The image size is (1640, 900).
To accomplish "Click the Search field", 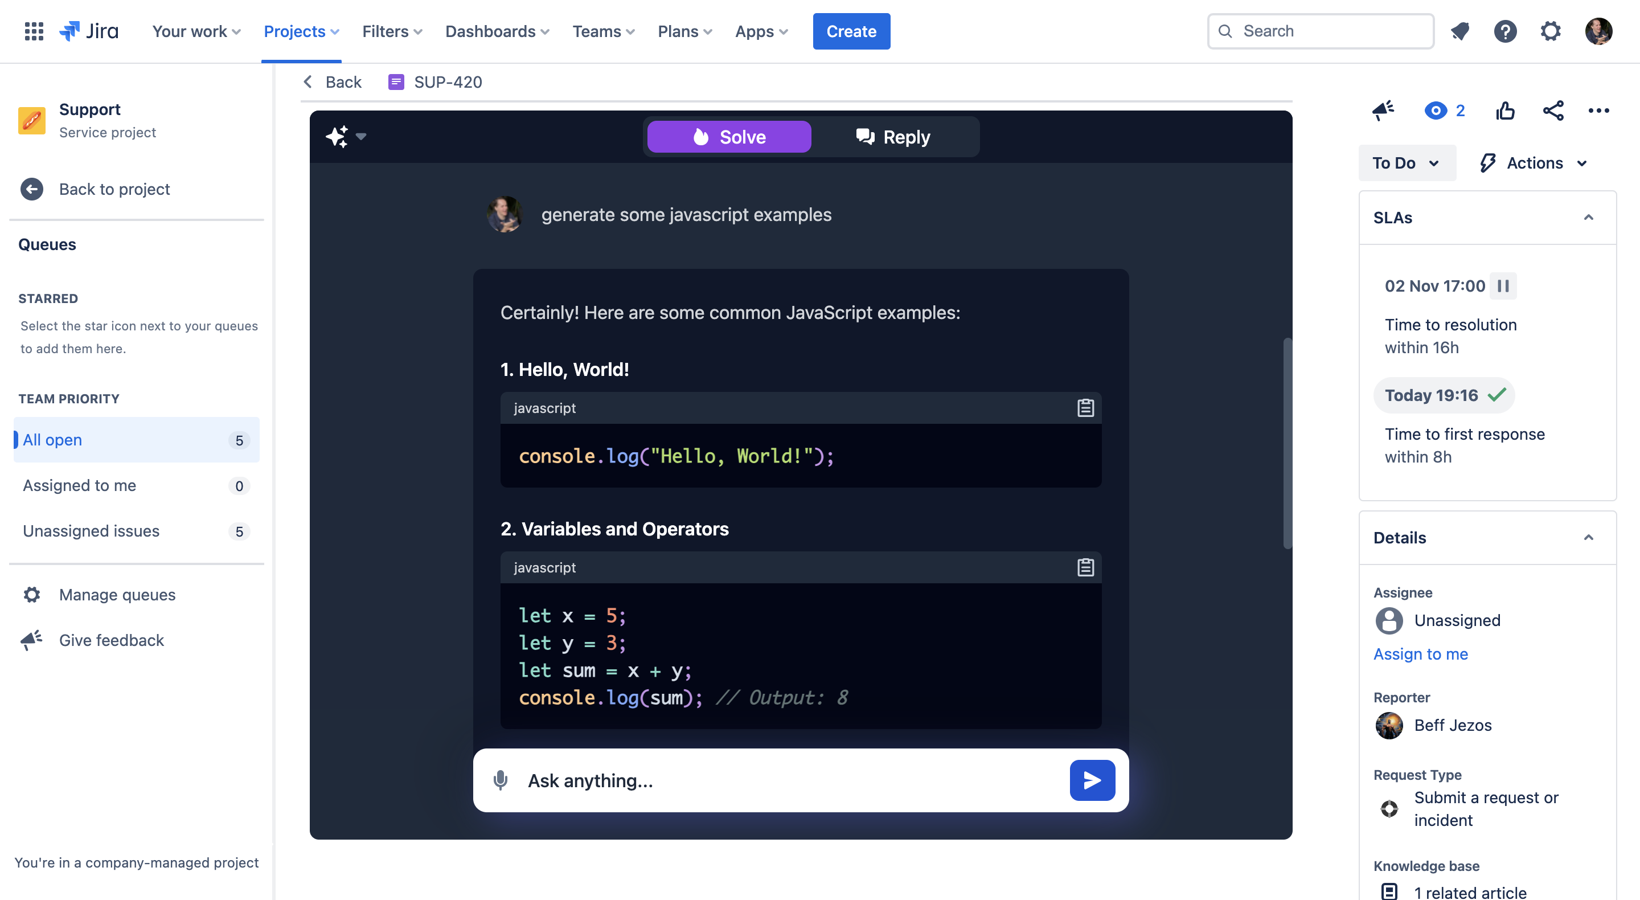I will (1320, 31).
